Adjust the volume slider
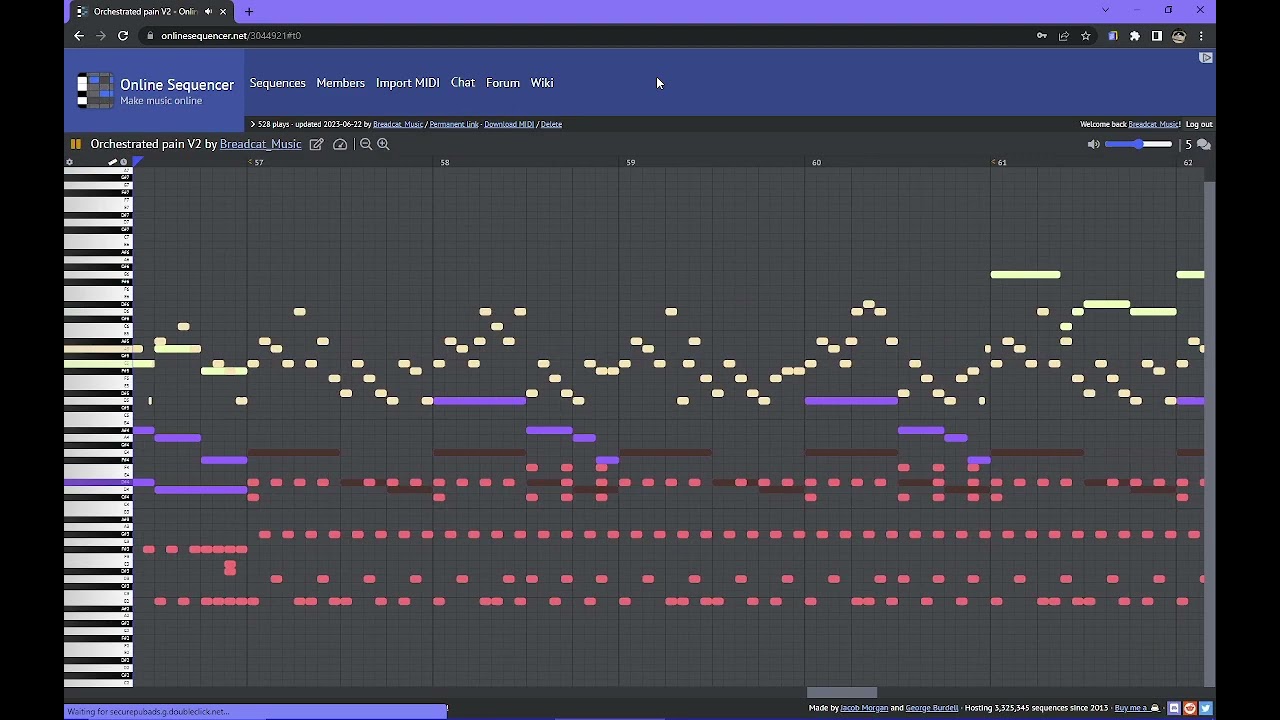1280x720 pixels. pyautogui.click(x=1139, y=144)
